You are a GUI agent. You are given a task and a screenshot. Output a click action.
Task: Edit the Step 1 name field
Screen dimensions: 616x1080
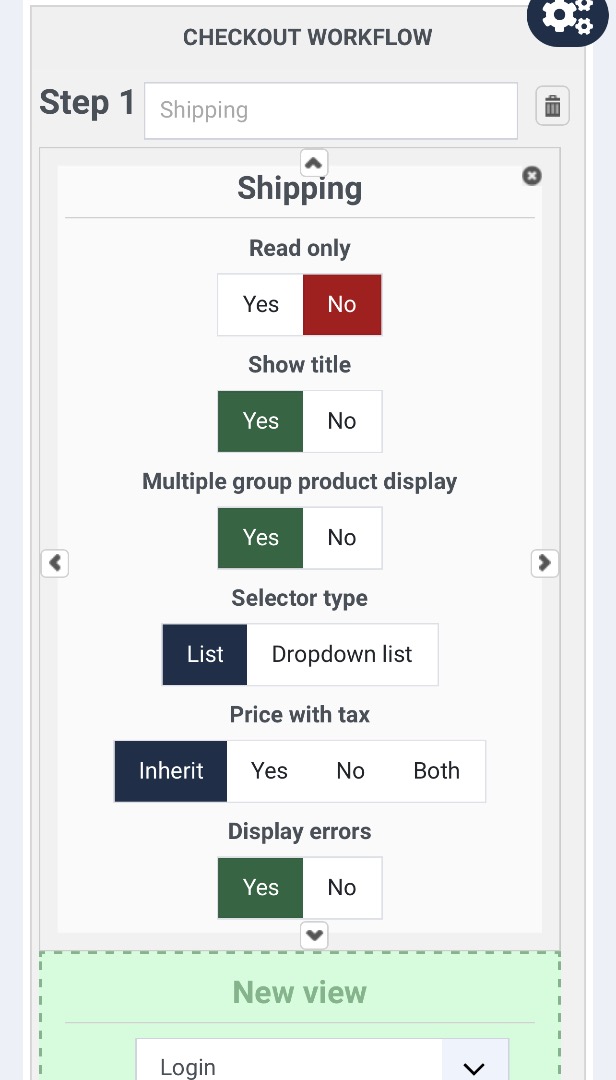pyautogui.click(x=331, y=110)
